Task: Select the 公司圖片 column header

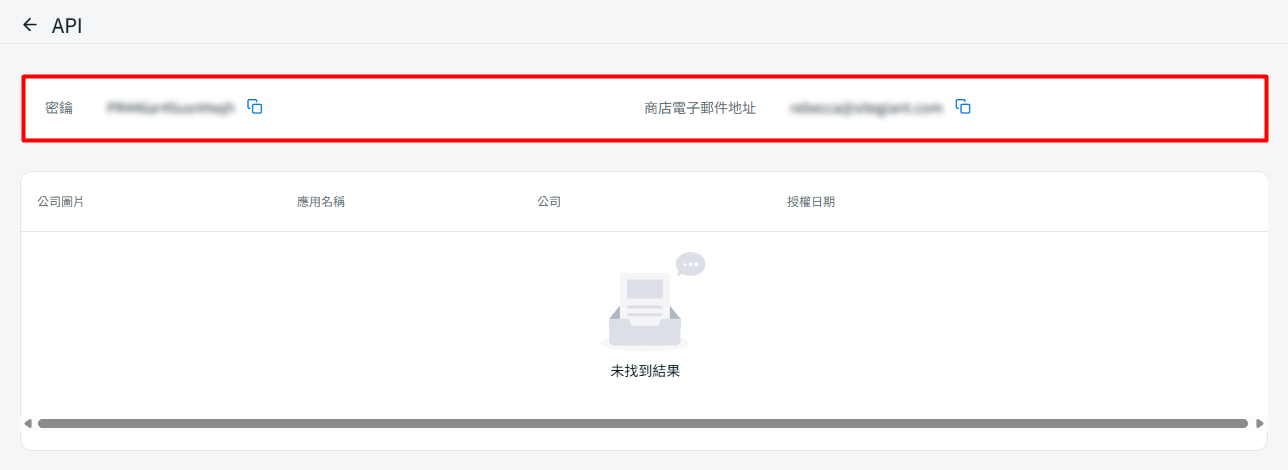Action: 60,202
